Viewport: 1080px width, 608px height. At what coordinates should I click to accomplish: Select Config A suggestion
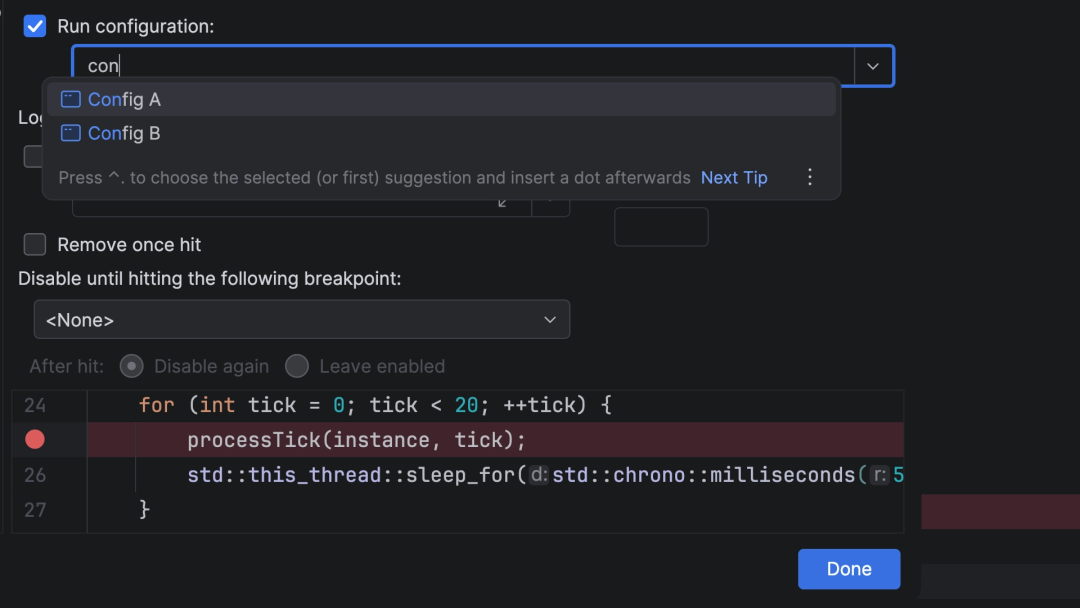click(x=442, y=99)
